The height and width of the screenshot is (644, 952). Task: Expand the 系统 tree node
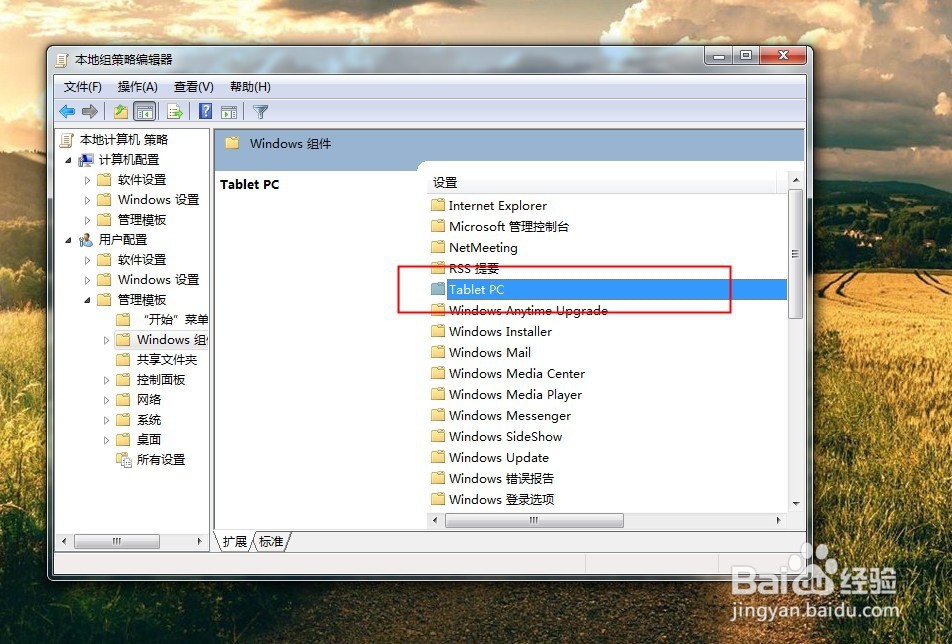coord(106,421)
